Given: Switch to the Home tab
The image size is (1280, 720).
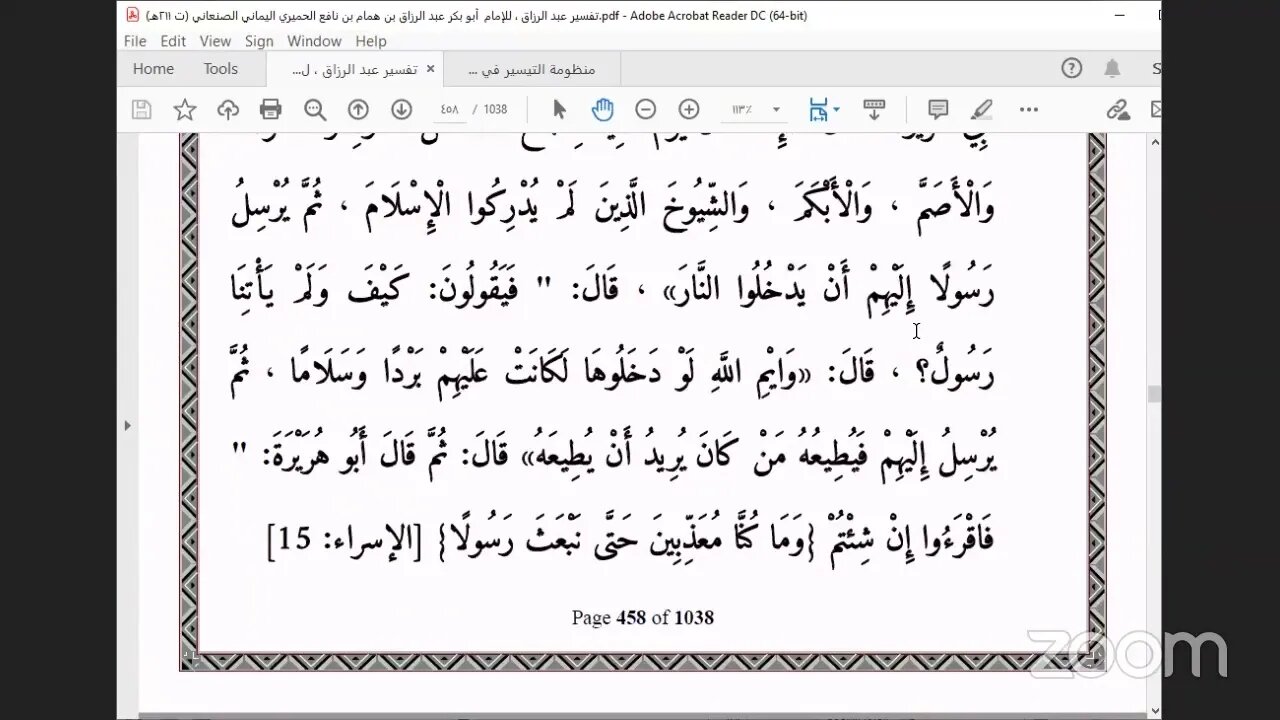Looking at the screenshot, I should 153,69.
